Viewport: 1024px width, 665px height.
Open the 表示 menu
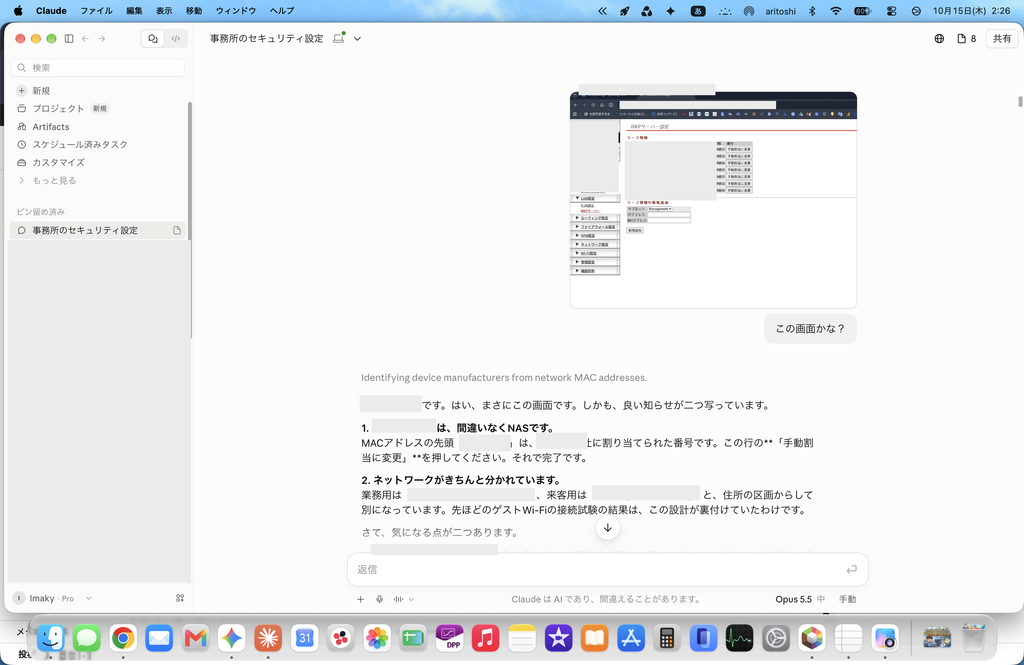point(164,10)
